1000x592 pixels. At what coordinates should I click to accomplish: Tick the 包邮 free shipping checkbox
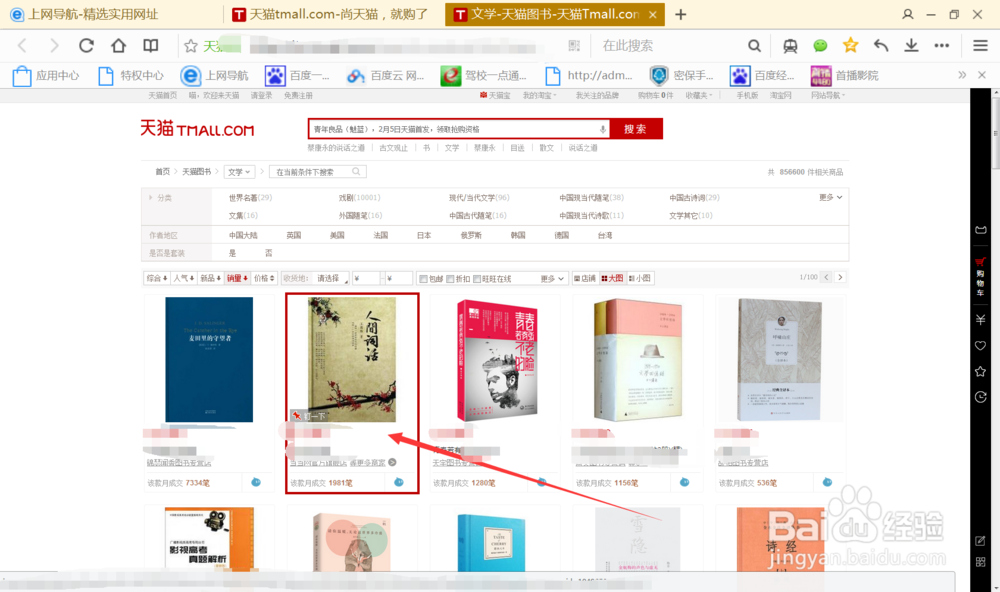423,279
